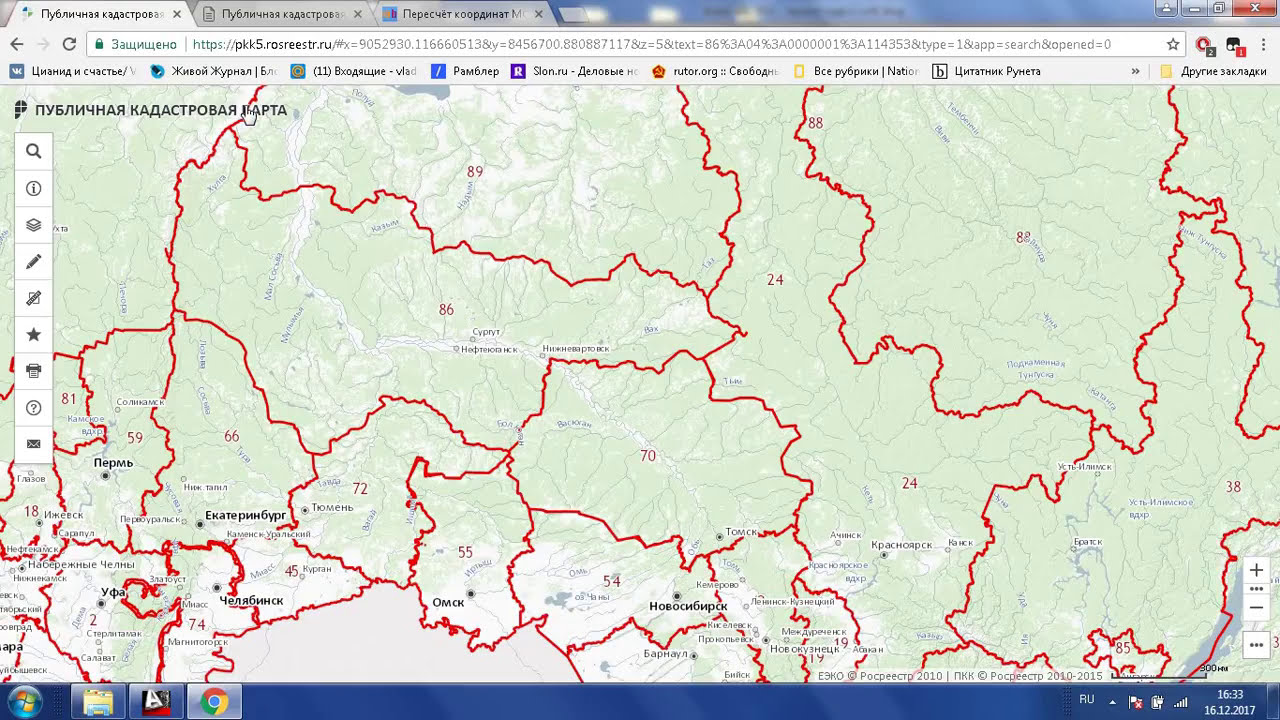Open the Другие закладки folder

pyautogui.click(x=1212, y=71)
